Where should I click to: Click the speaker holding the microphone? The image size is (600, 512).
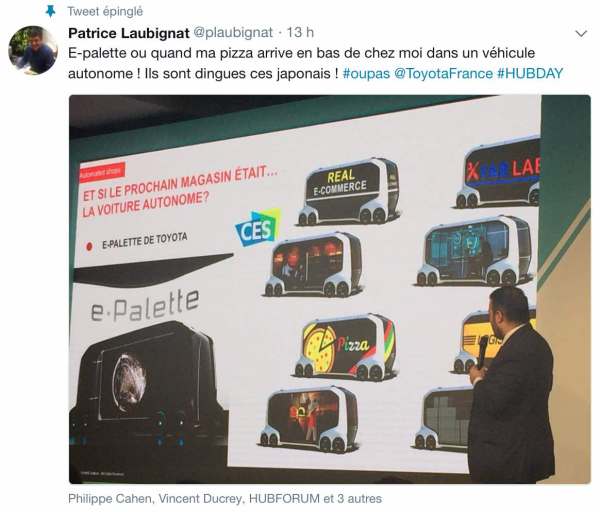(x=512, y=383)
